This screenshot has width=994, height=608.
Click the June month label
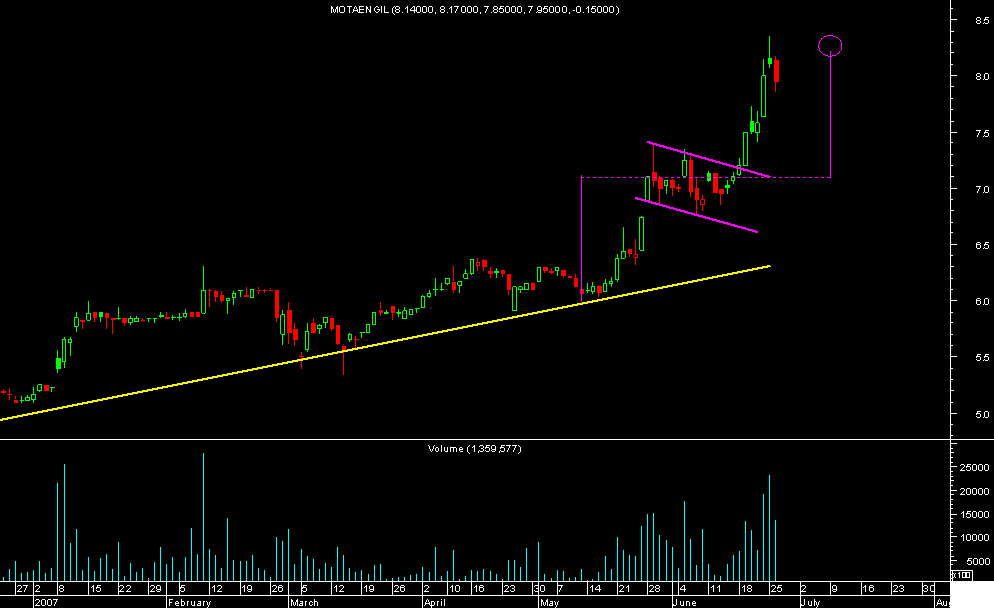685,602
